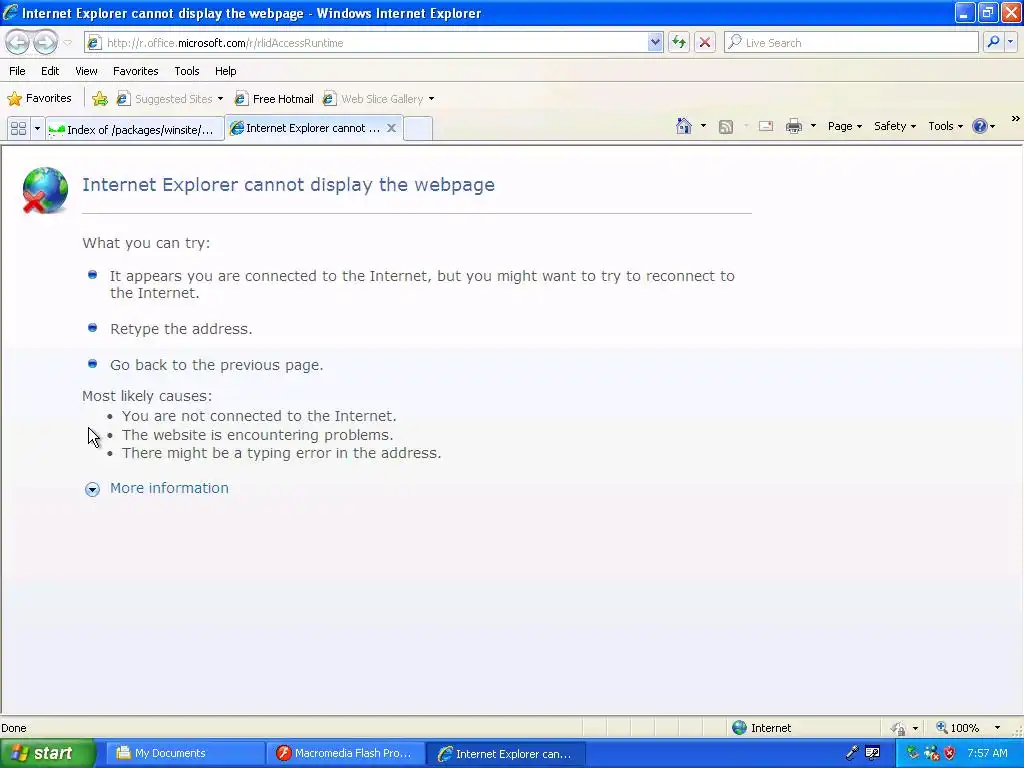This screenshot has height=768, width=1024.
Task: Expand the address bar history dropdown
Action: (655, 43)
